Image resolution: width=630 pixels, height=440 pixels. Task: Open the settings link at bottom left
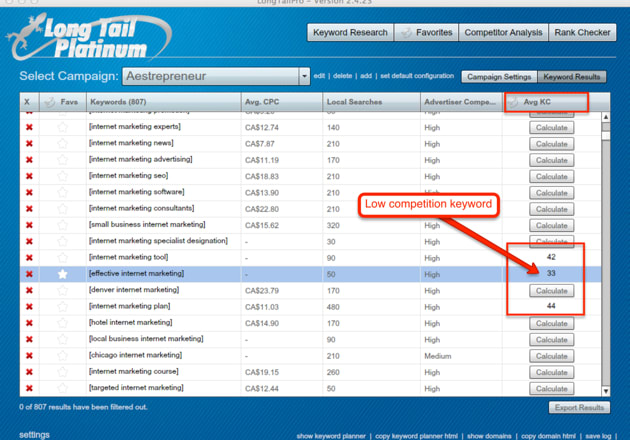[34, 435]
